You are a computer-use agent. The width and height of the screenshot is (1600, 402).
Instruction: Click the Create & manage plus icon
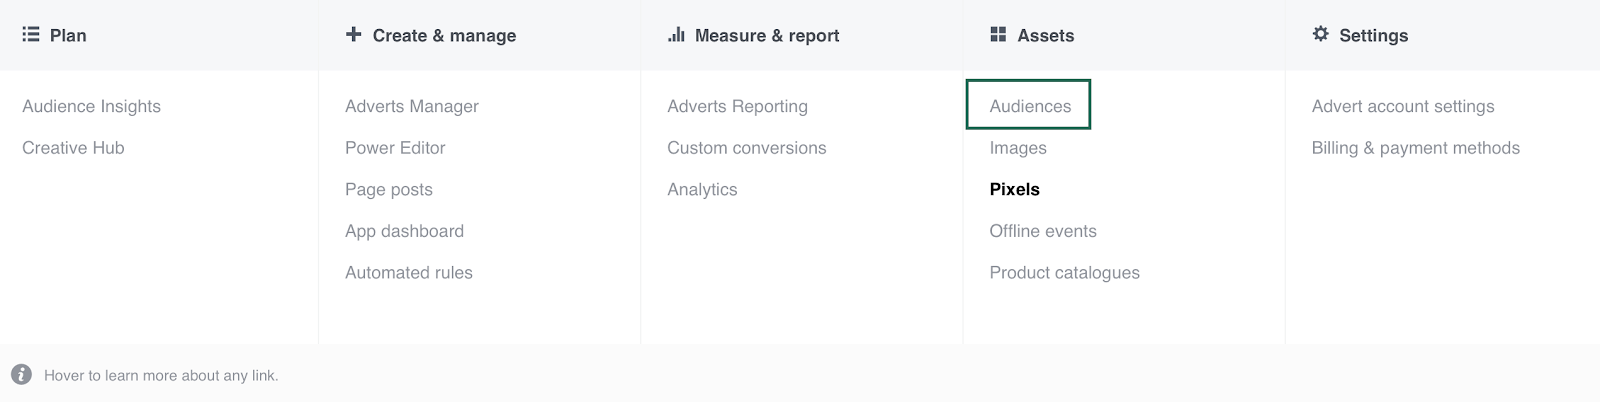point(353,35)
